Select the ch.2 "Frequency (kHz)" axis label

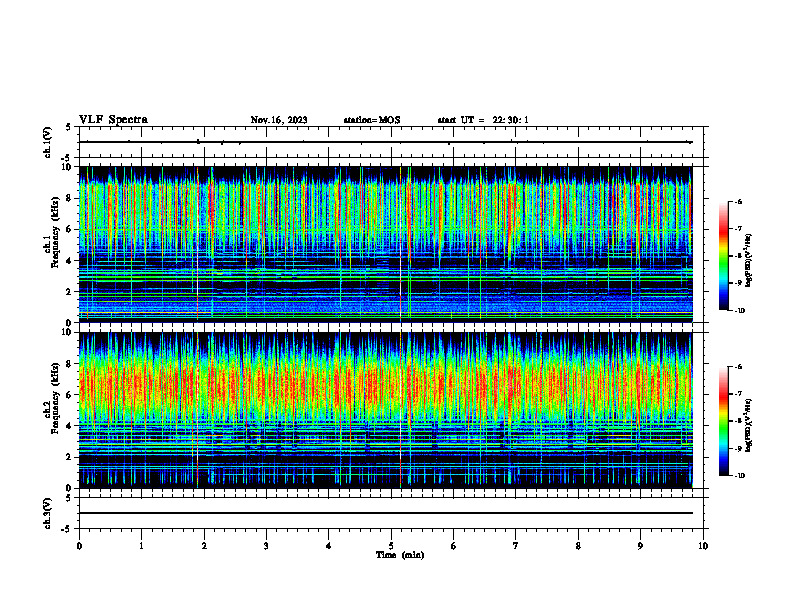pos(55,399)
